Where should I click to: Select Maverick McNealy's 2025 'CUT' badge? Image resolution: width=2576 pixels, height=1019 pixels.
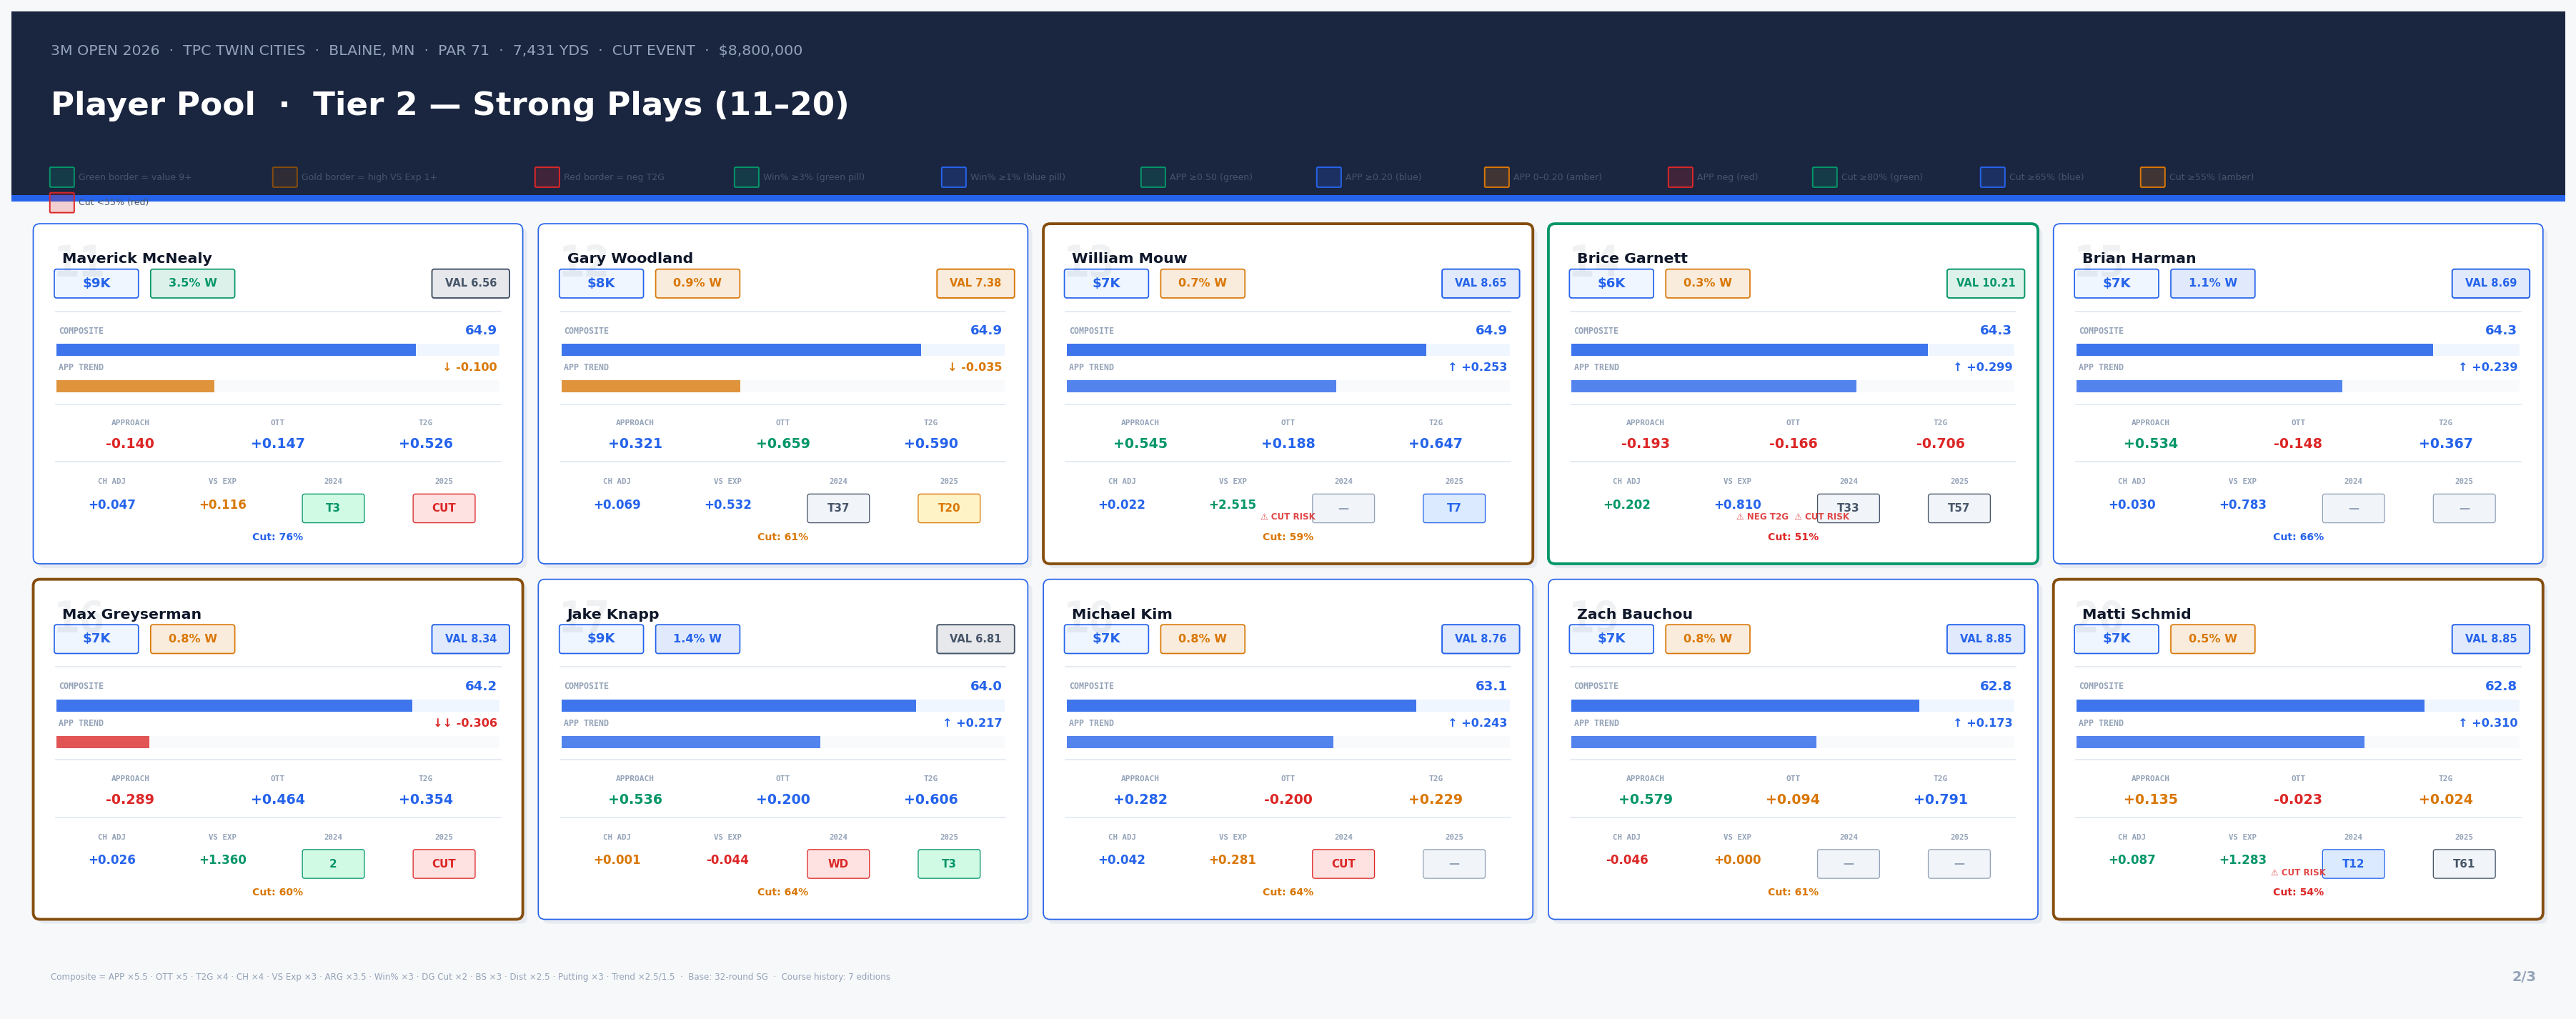pyautogui.click(x=444, y=508)
